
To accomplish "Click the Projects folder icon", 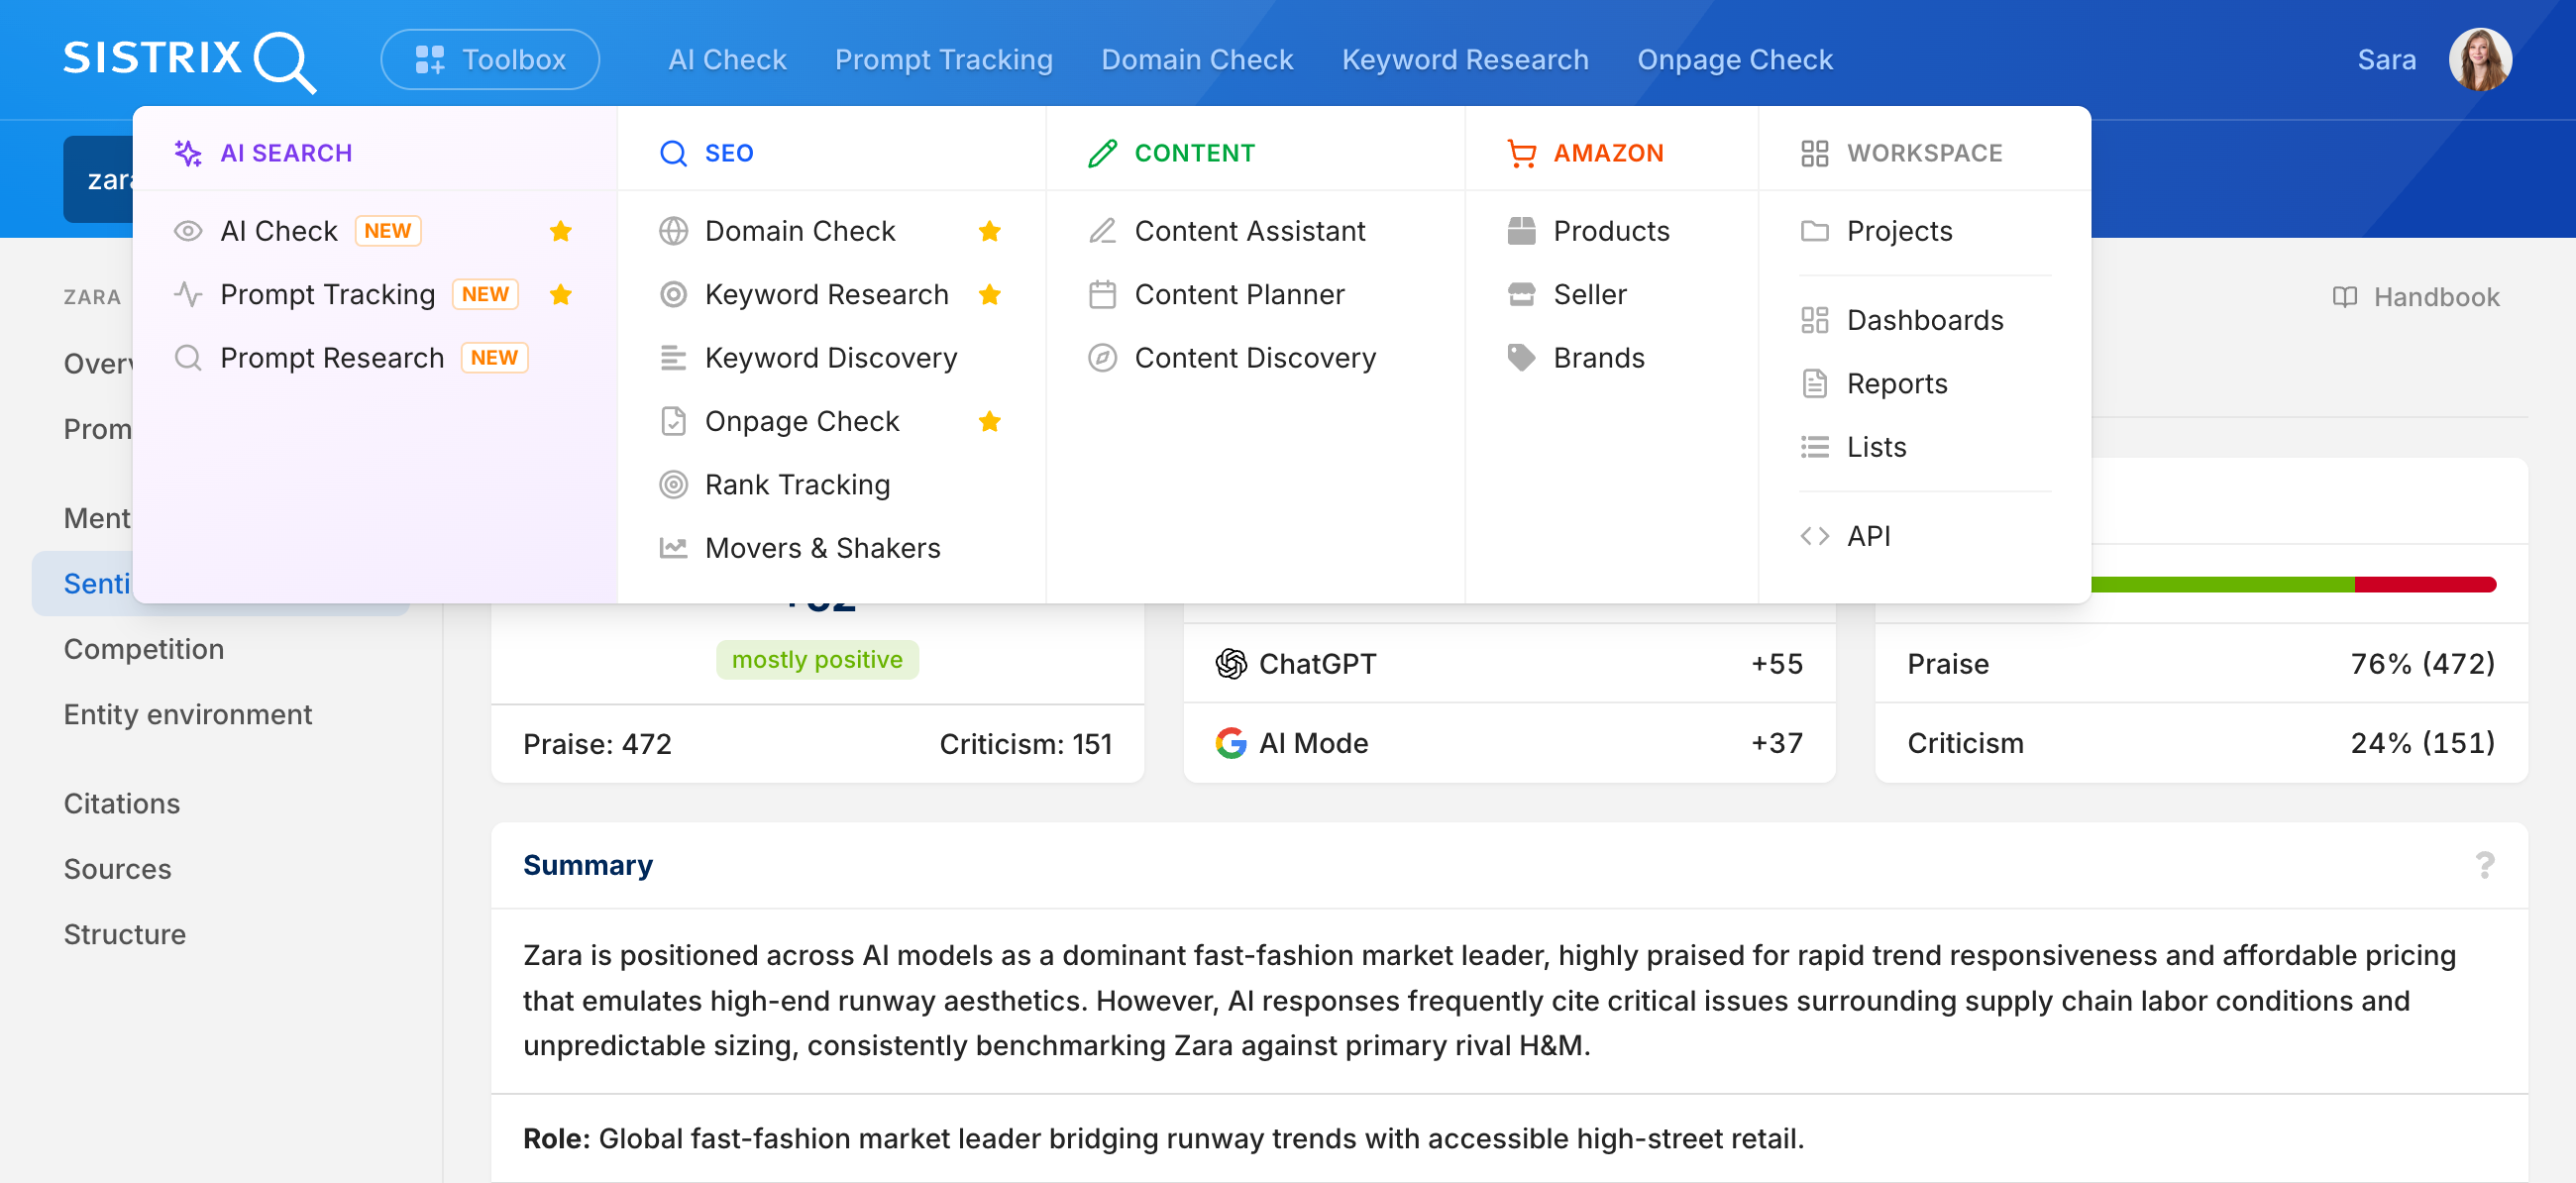I will [x=1815, y=231].
